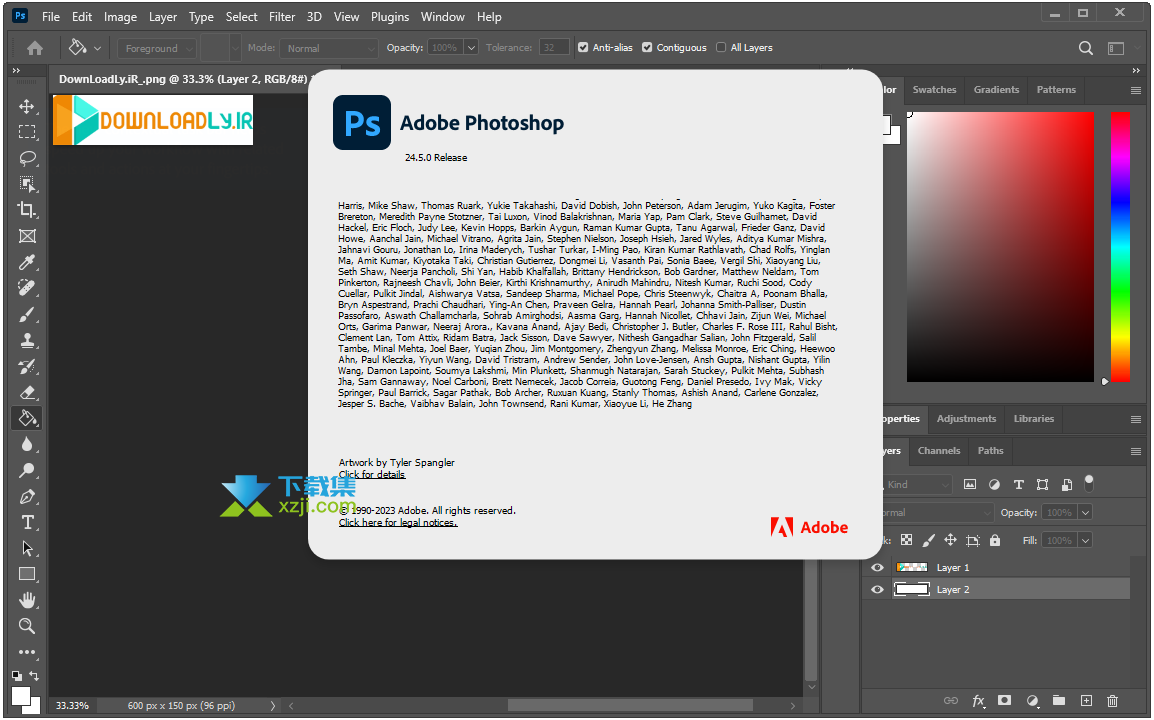This screenshot has width=1154, height=720.
Task: Select the Lasso tool
Action: point(27,158)
